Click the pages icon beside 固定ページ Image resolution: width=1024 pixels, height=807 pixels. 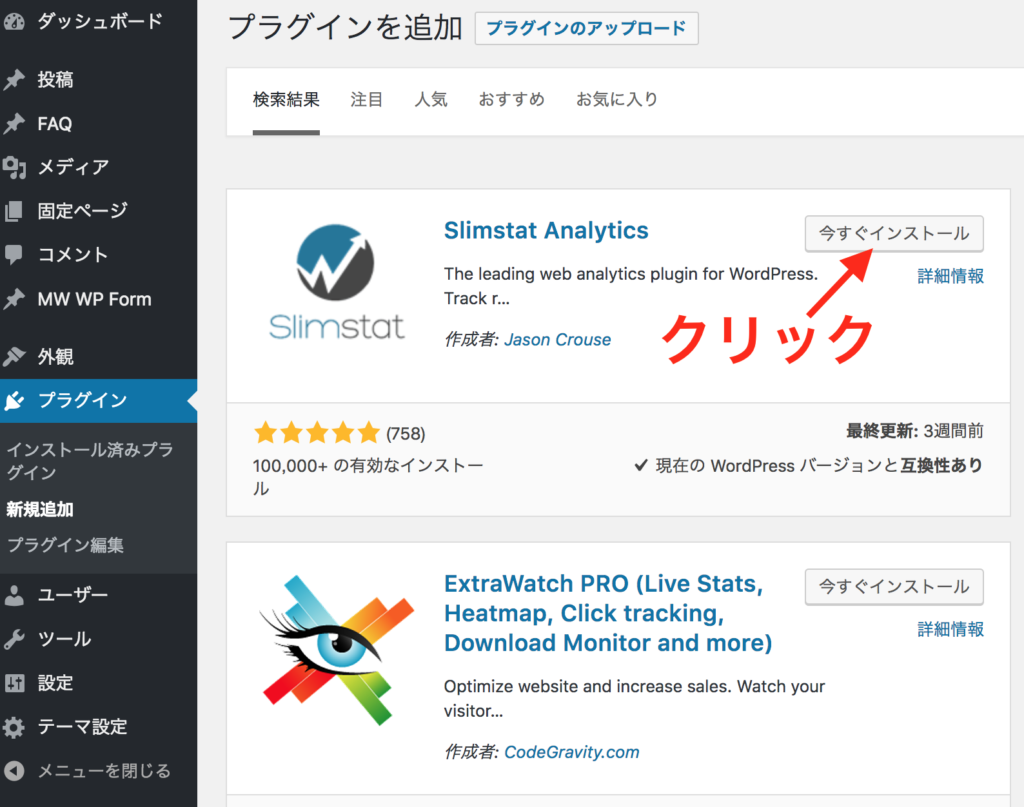pyautogui.click(x=14, y=211)
